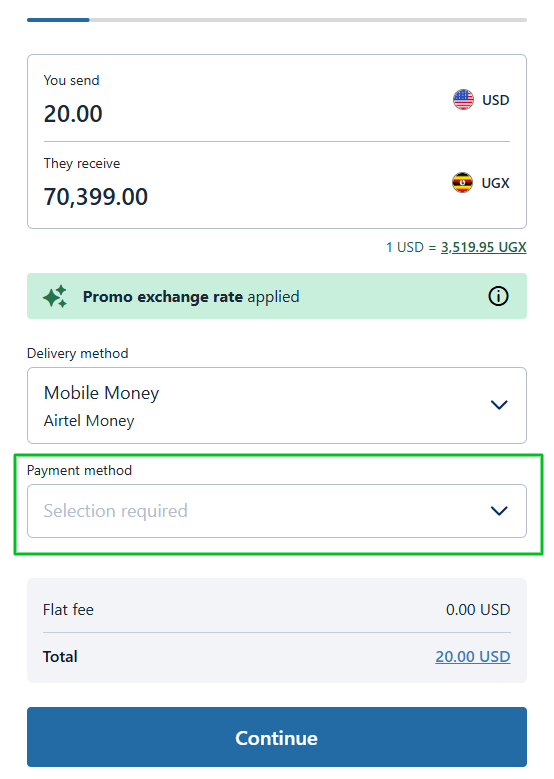
Task: Click the US flag icon
Action: click(x=463, y=100)
